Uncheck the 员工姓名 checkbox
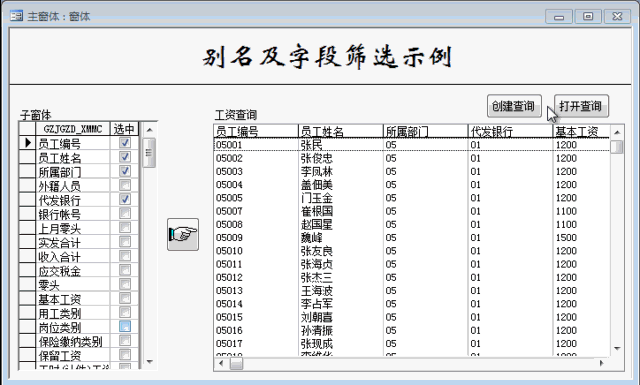640x385 pixels. tap(125, 157)
